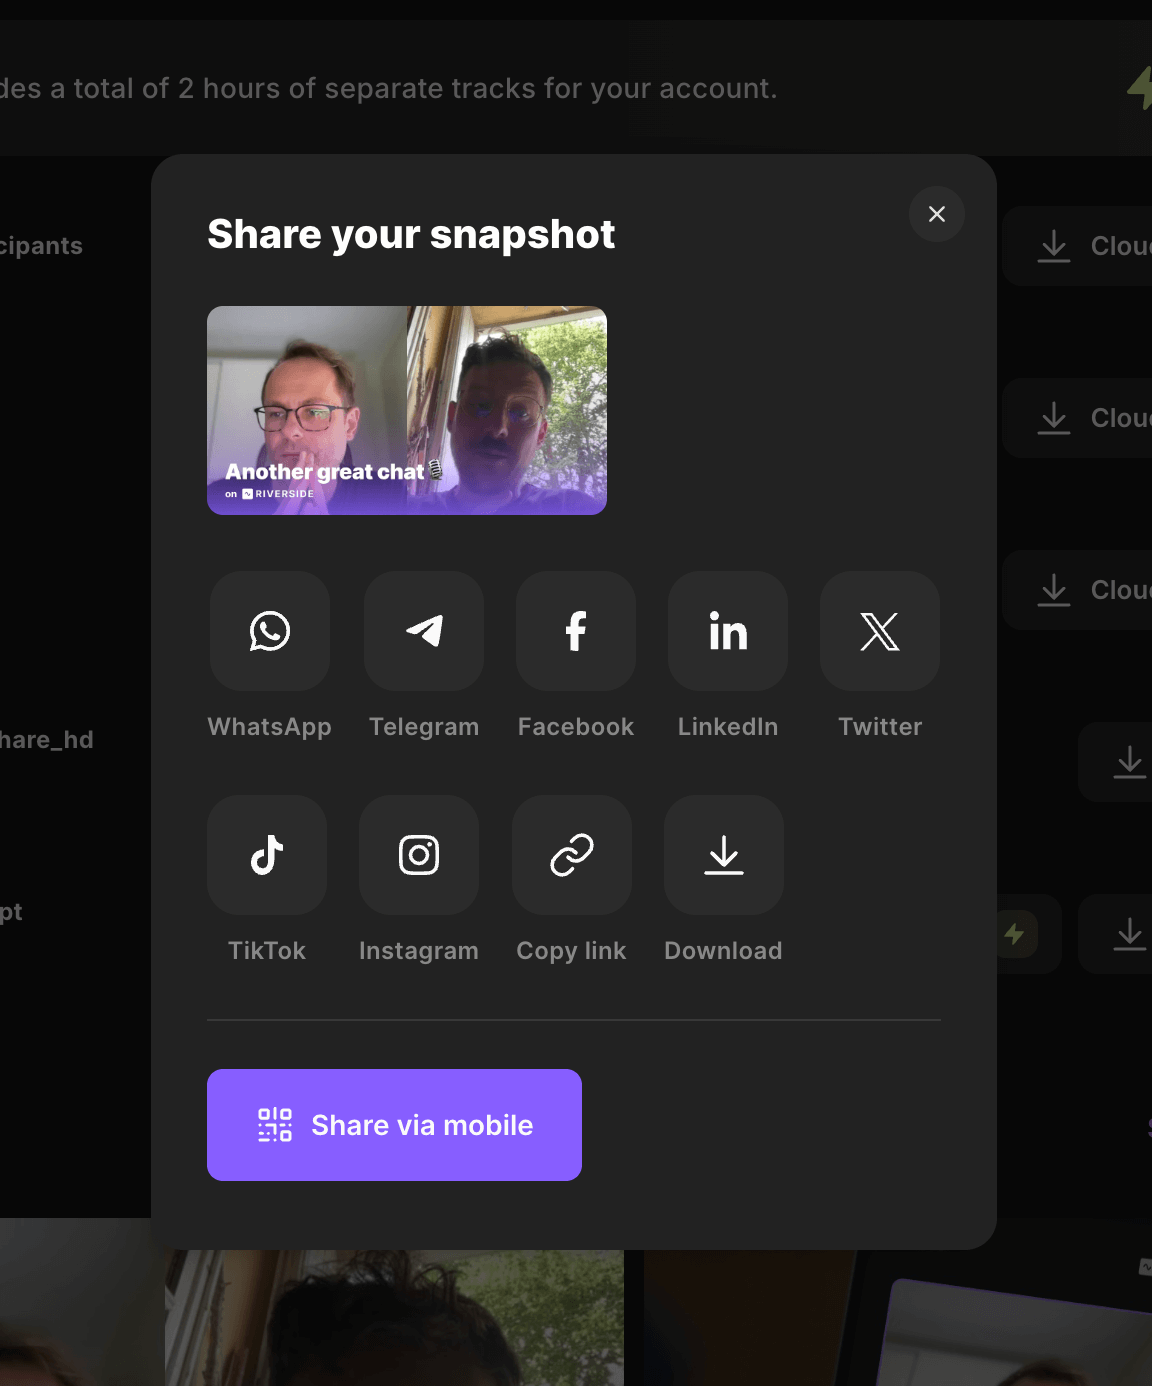Screen dimensions: 1152x1386
Task: Post the snapshot to LinkedIn
Action: (728, 632)
